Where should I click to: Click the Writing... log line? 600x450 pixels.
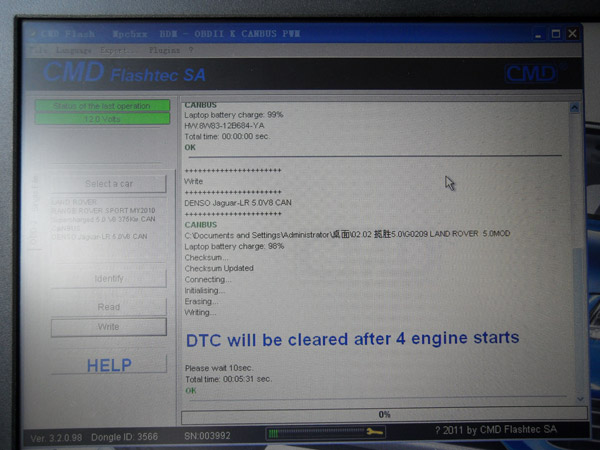click(200, 313)
